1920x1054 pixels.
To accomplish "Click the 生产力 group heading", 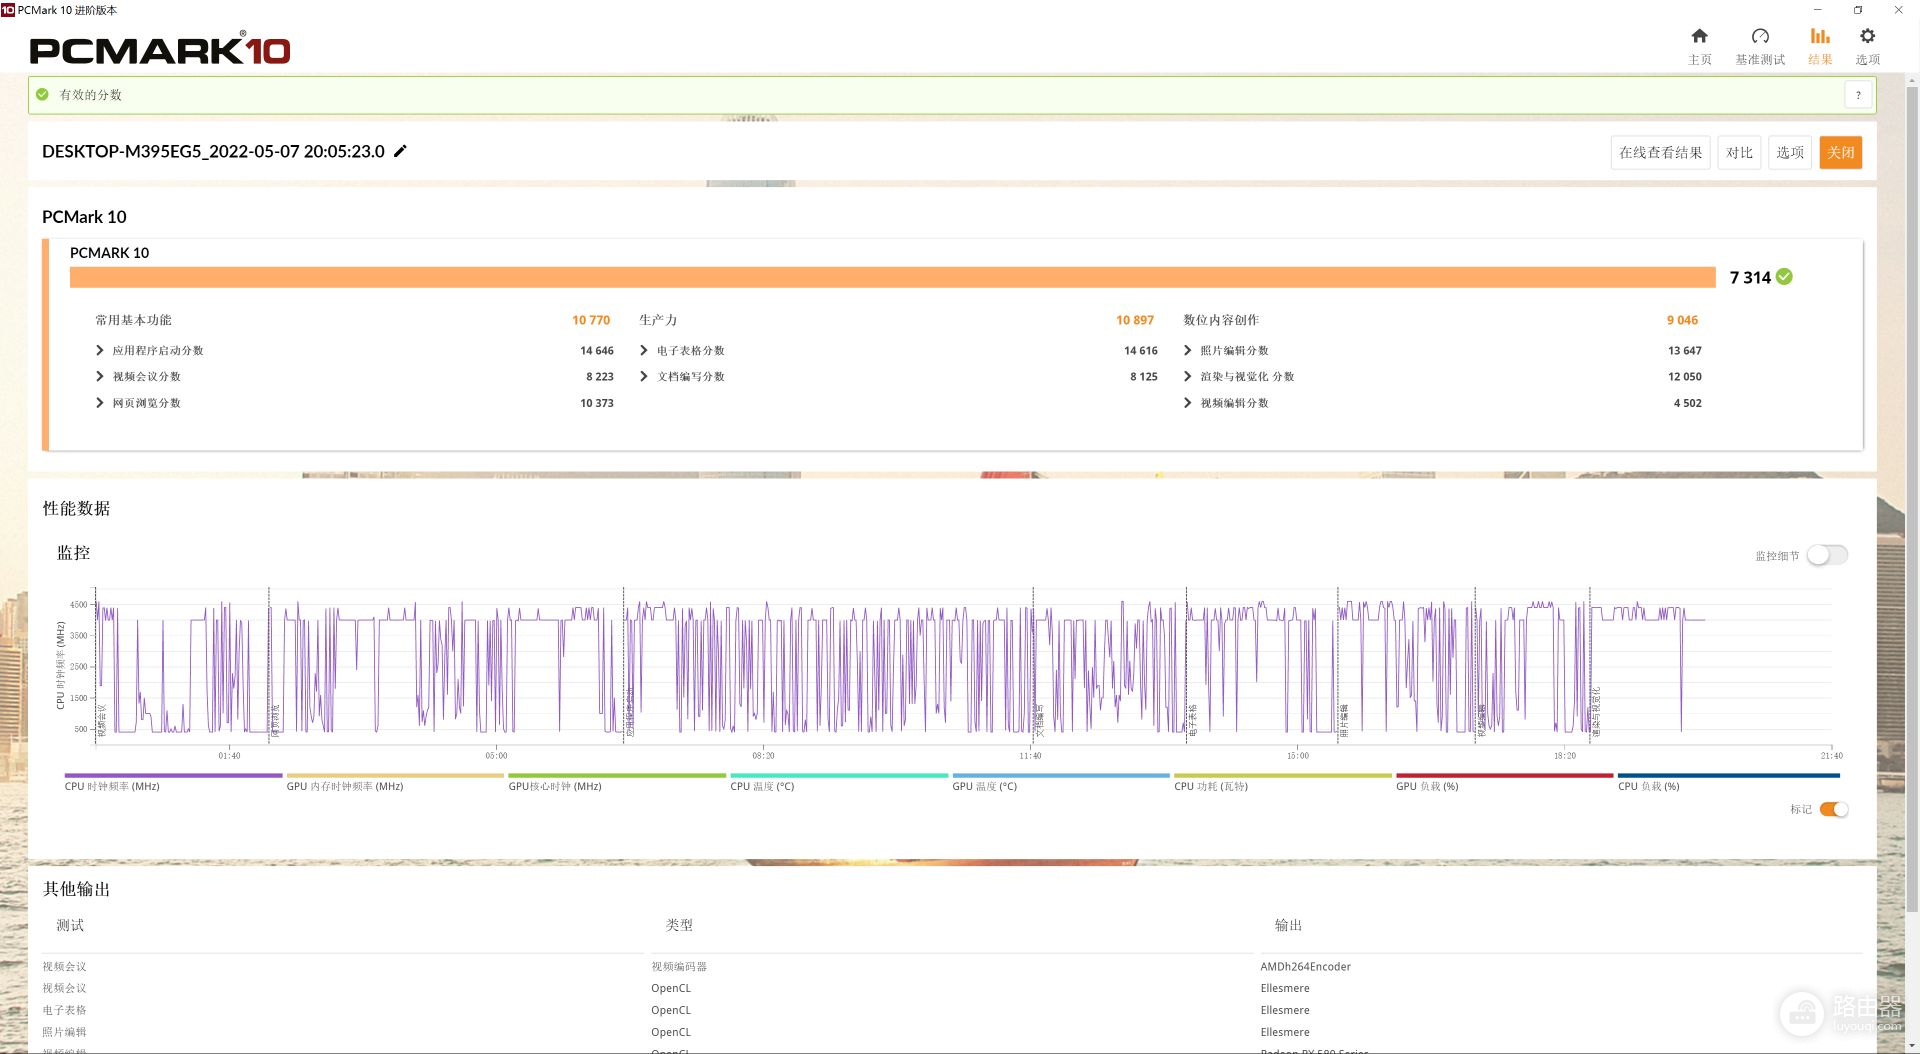I will pyautogui.click(x=658, y=320).
